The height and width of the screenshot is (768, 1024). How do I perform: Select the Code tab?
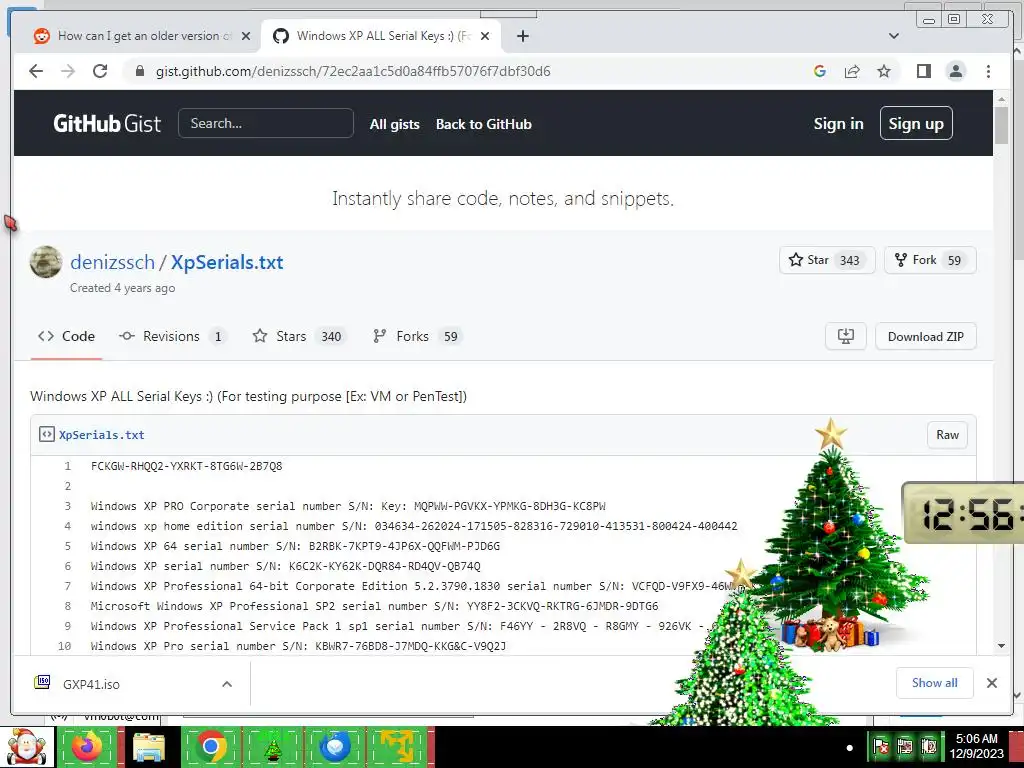[x=66, y=336]
